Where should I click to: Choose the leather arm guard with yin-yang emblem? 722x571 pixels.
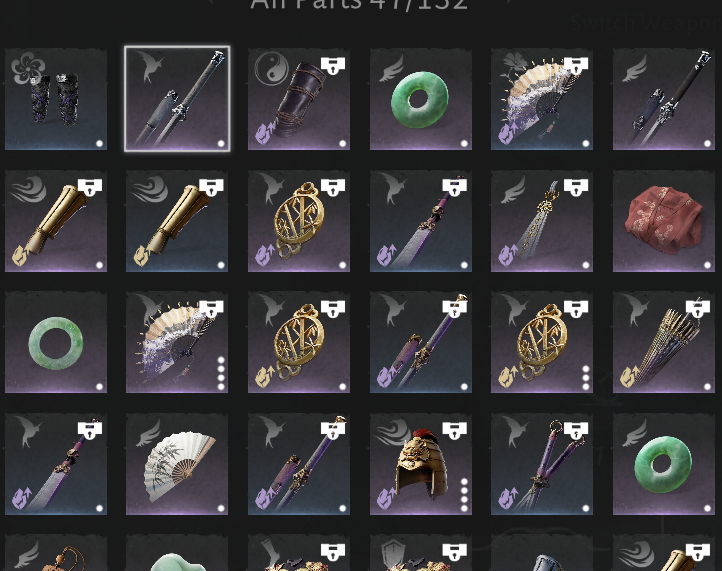pyautogui.click(x=299, y=99)
